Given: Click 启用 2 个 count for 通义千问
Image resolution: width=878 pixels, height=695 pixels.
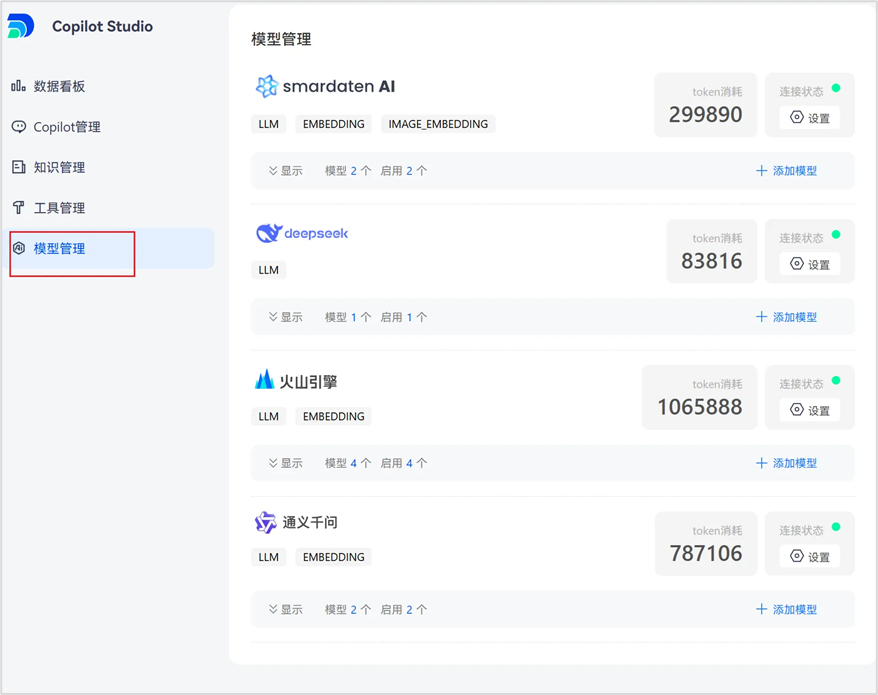Looking at the screenshot, I should coord(404,609).
